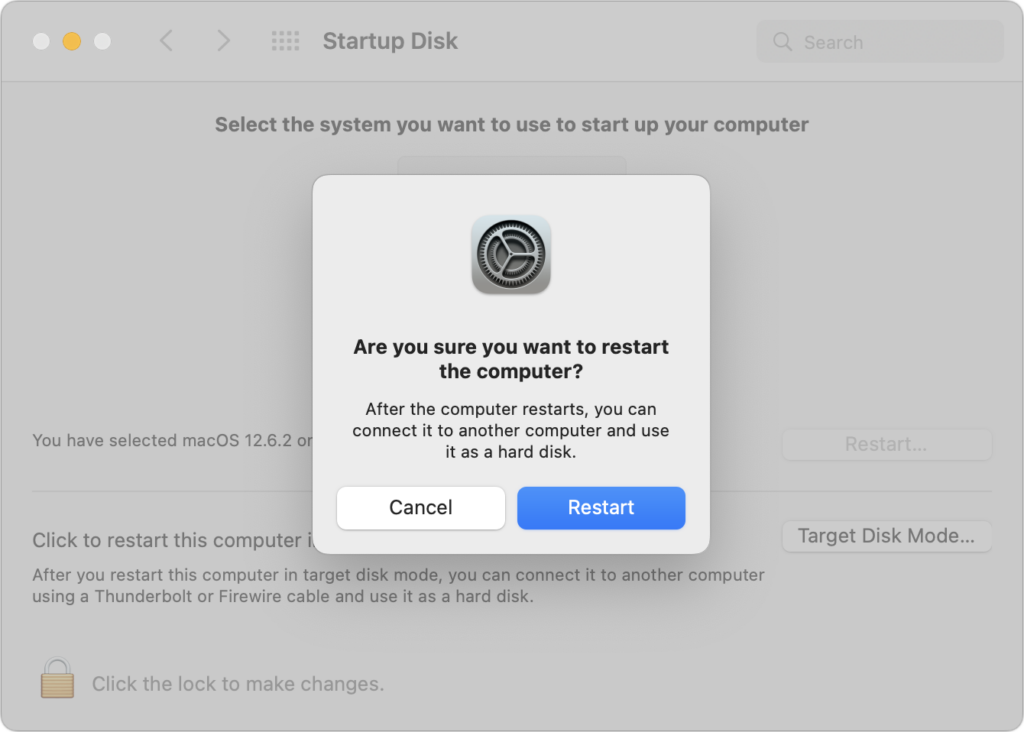Confirm with the blue Restart button
1024x732 pixels.
coord(601,508)
